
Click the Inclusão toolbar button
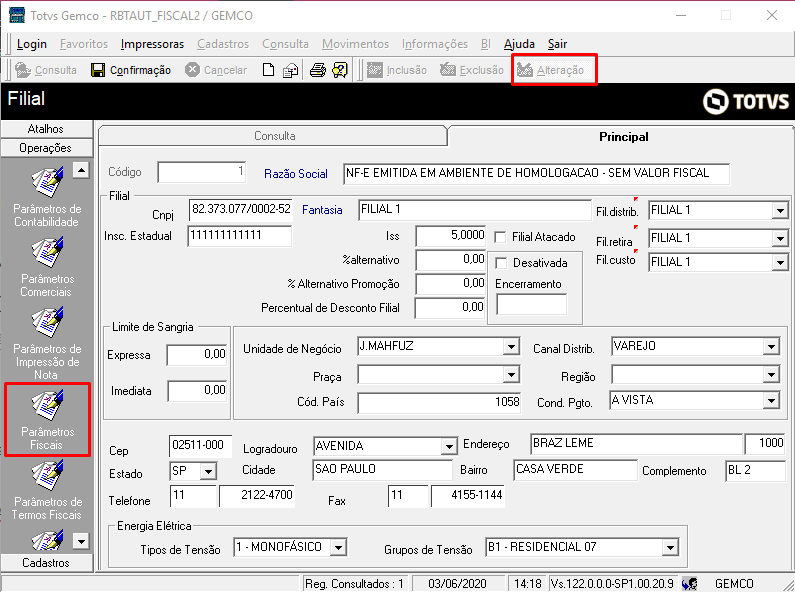click(396, 70)
